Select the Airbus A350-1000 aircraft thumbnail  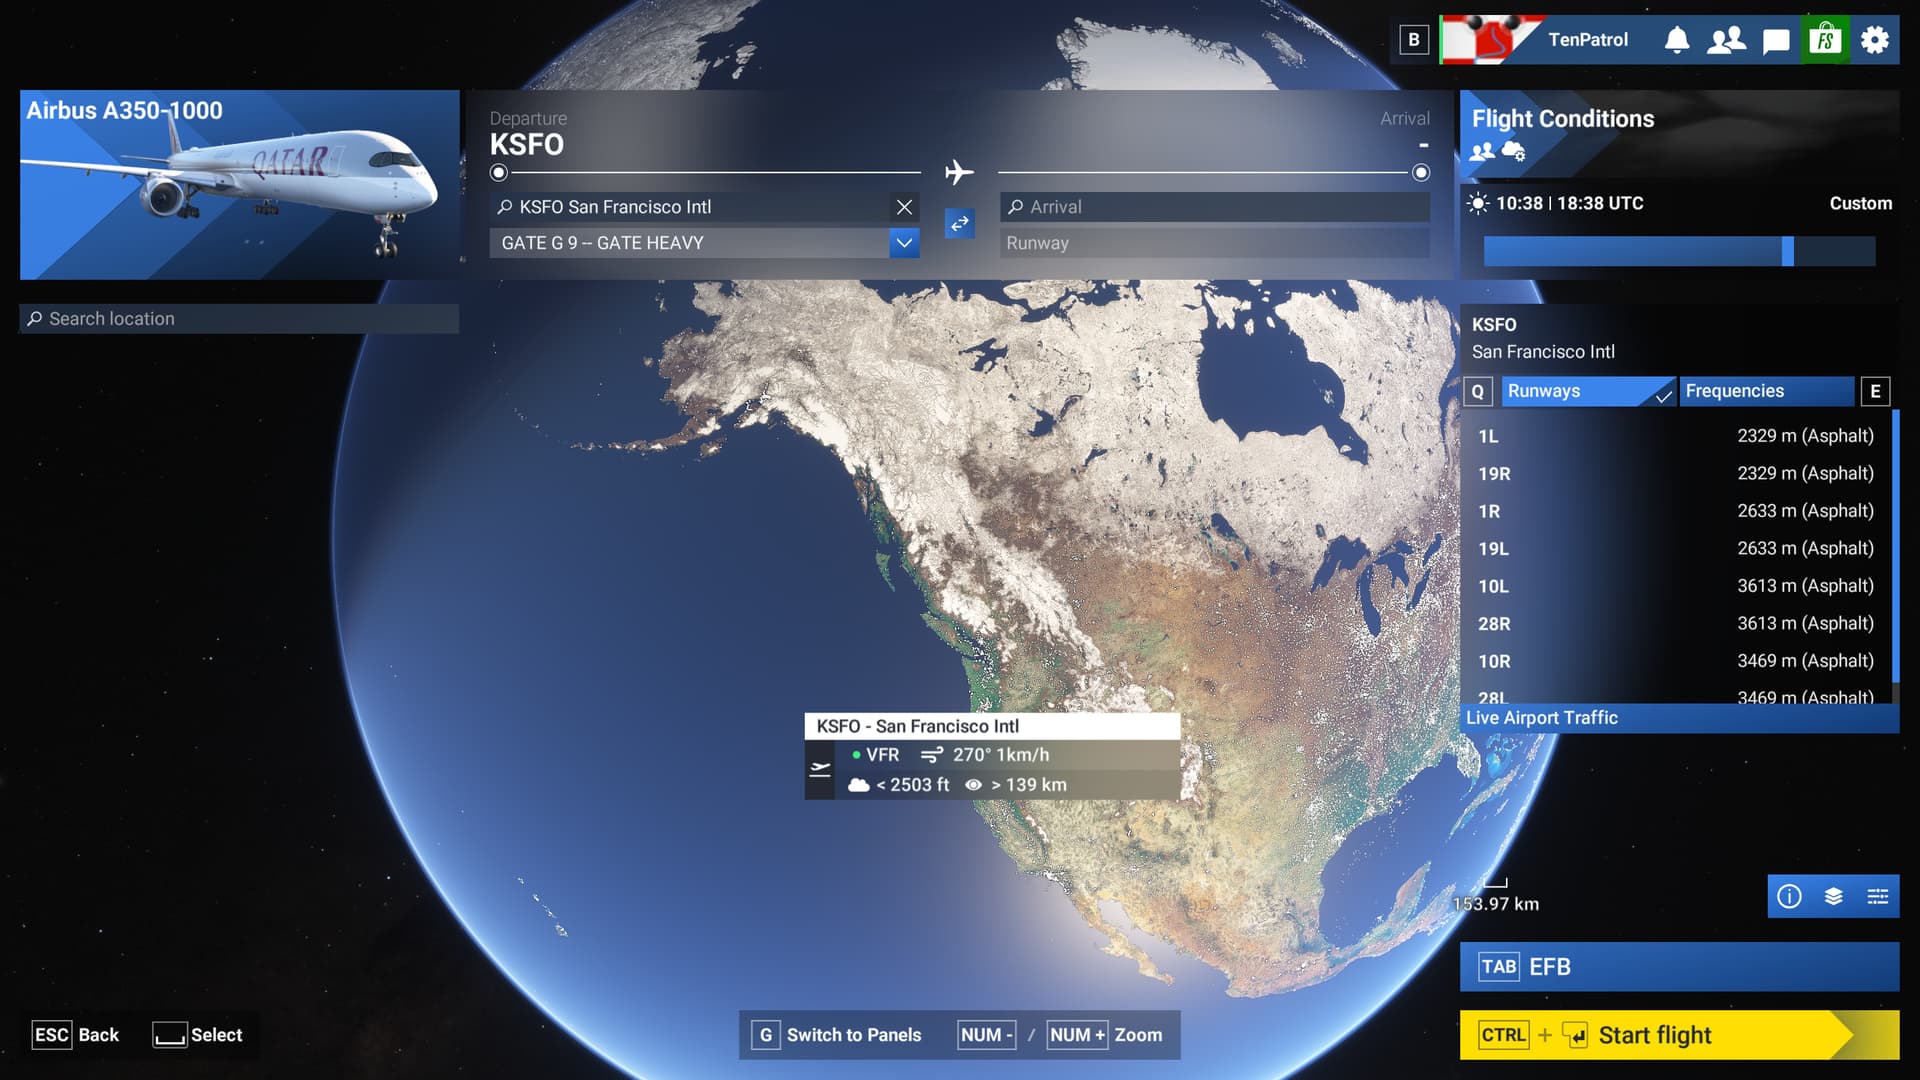pos(240,185)
